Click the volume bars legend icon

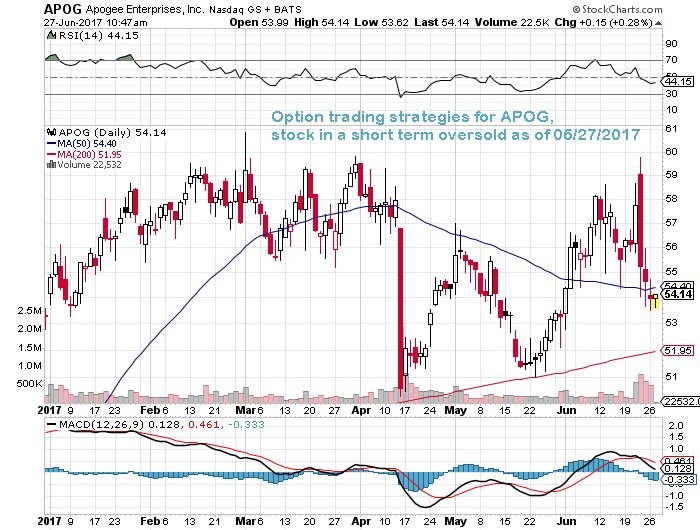(x=51, y=164)
